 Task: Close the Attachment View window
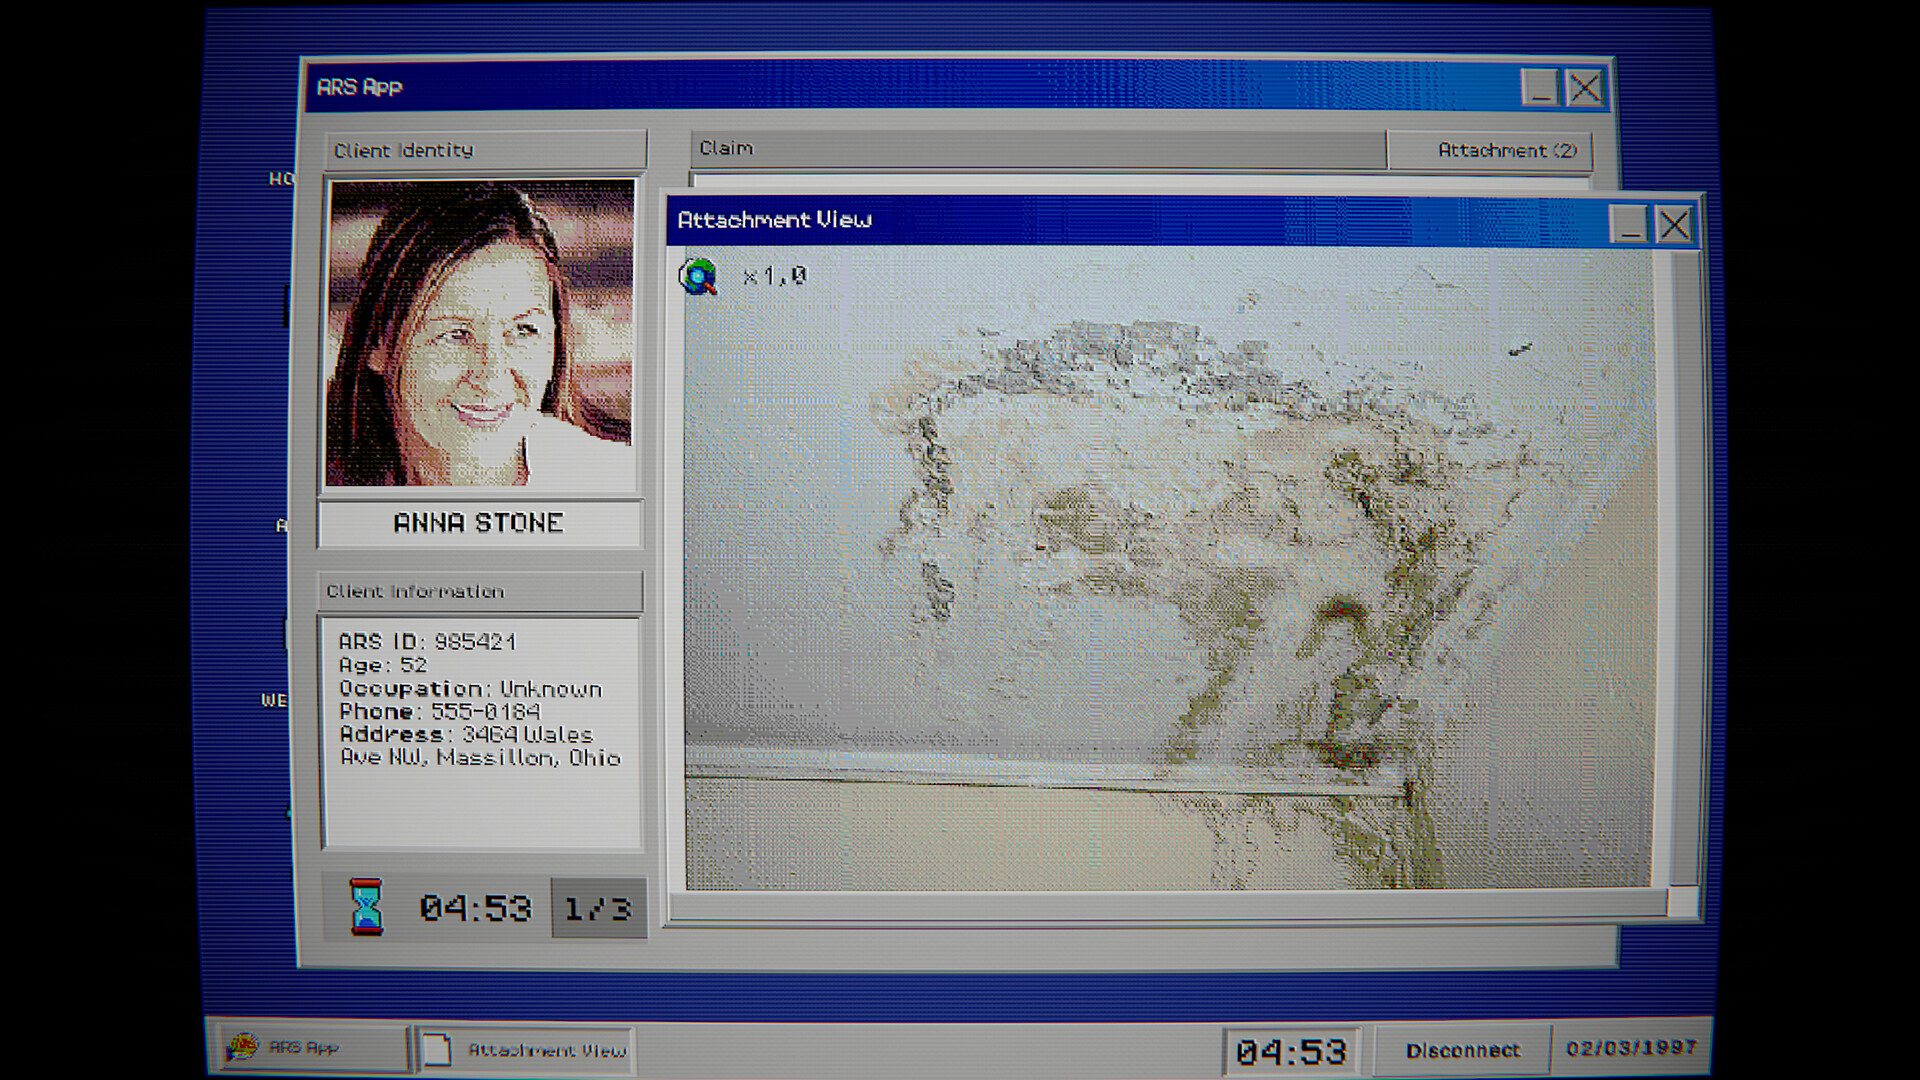point(1675,224)
